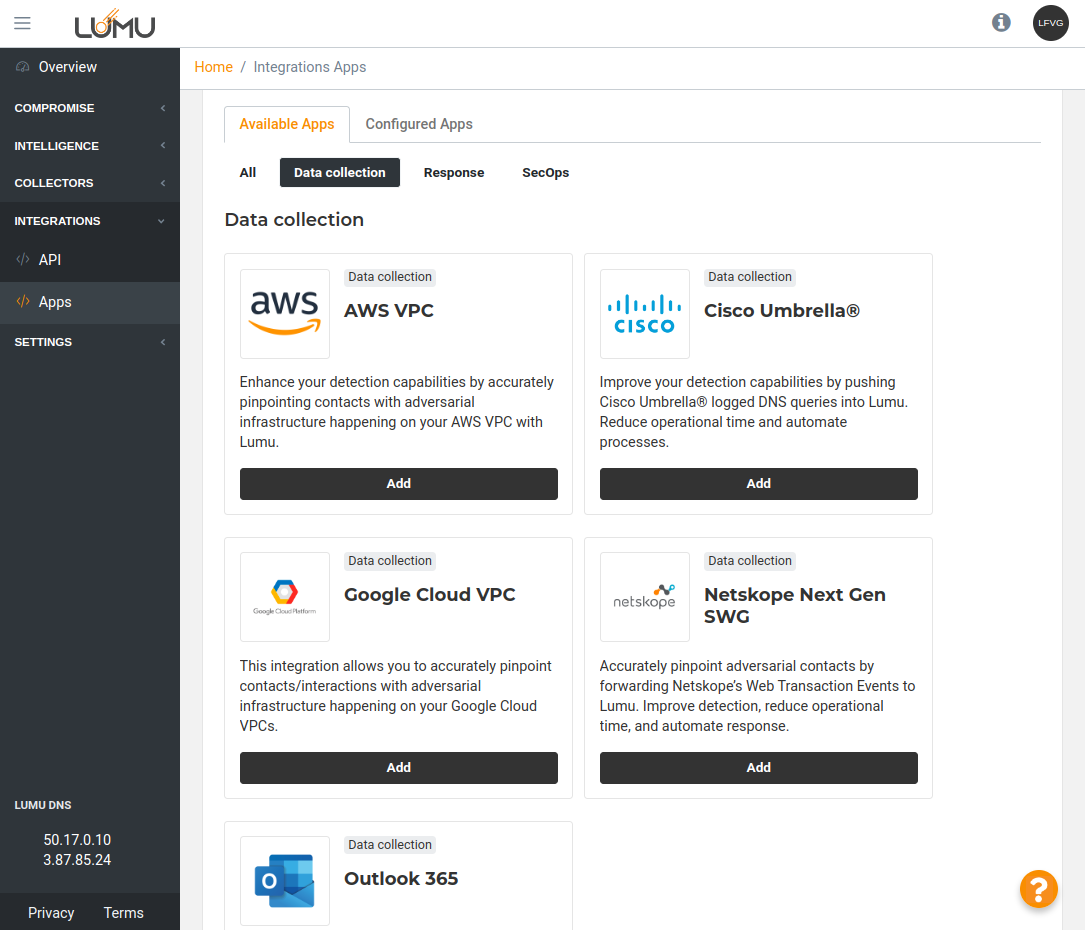
Task: Click the Google Cloud Platform logo icon
Action: point(285,597)
